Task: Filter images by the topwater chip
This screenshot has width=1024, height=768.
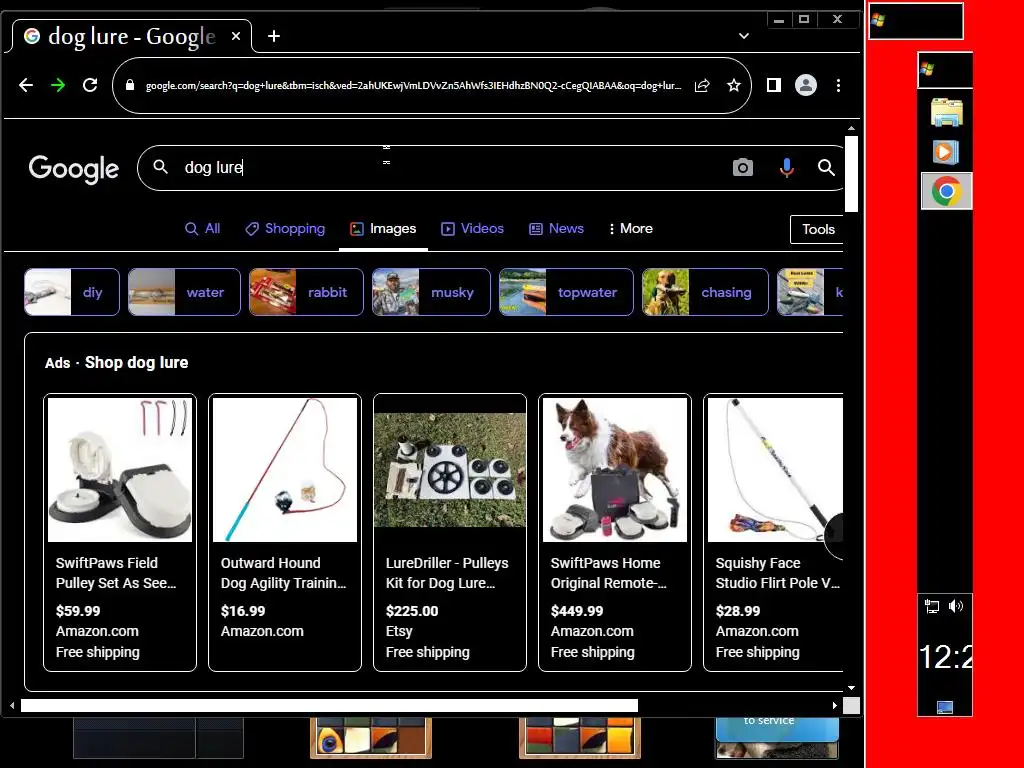Action: (566, 292)
